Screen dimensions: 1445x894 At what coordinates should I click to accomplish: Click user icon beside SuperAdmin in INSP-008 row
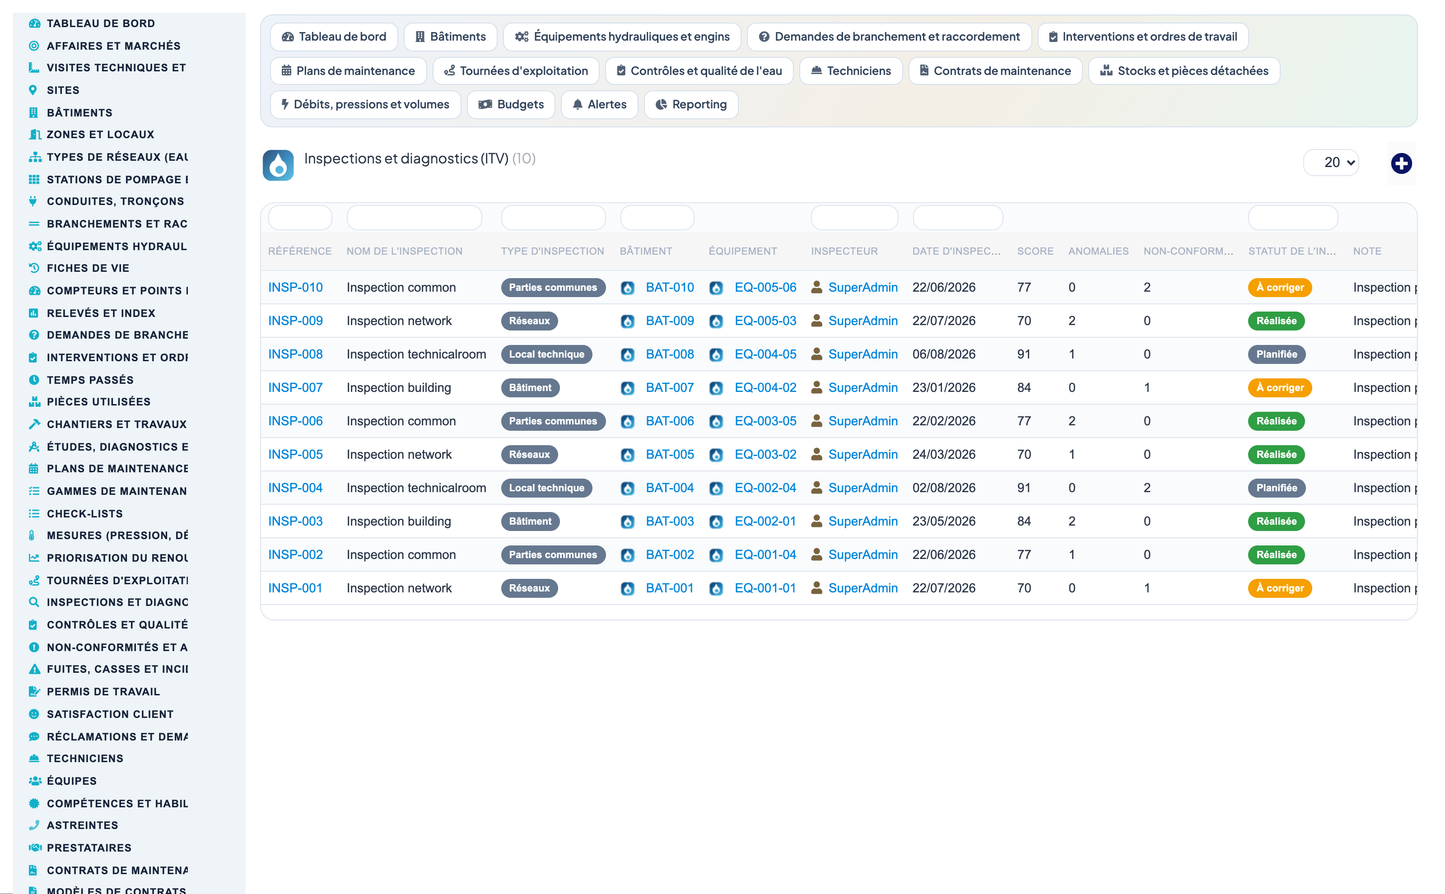click(x=817, y=354)
